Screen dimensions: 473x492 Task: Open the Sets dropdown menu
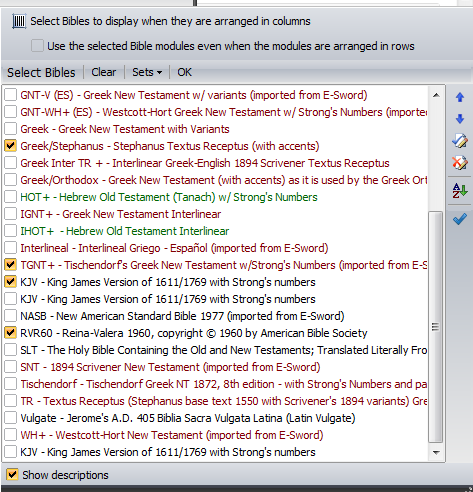(x=147, y=72)
